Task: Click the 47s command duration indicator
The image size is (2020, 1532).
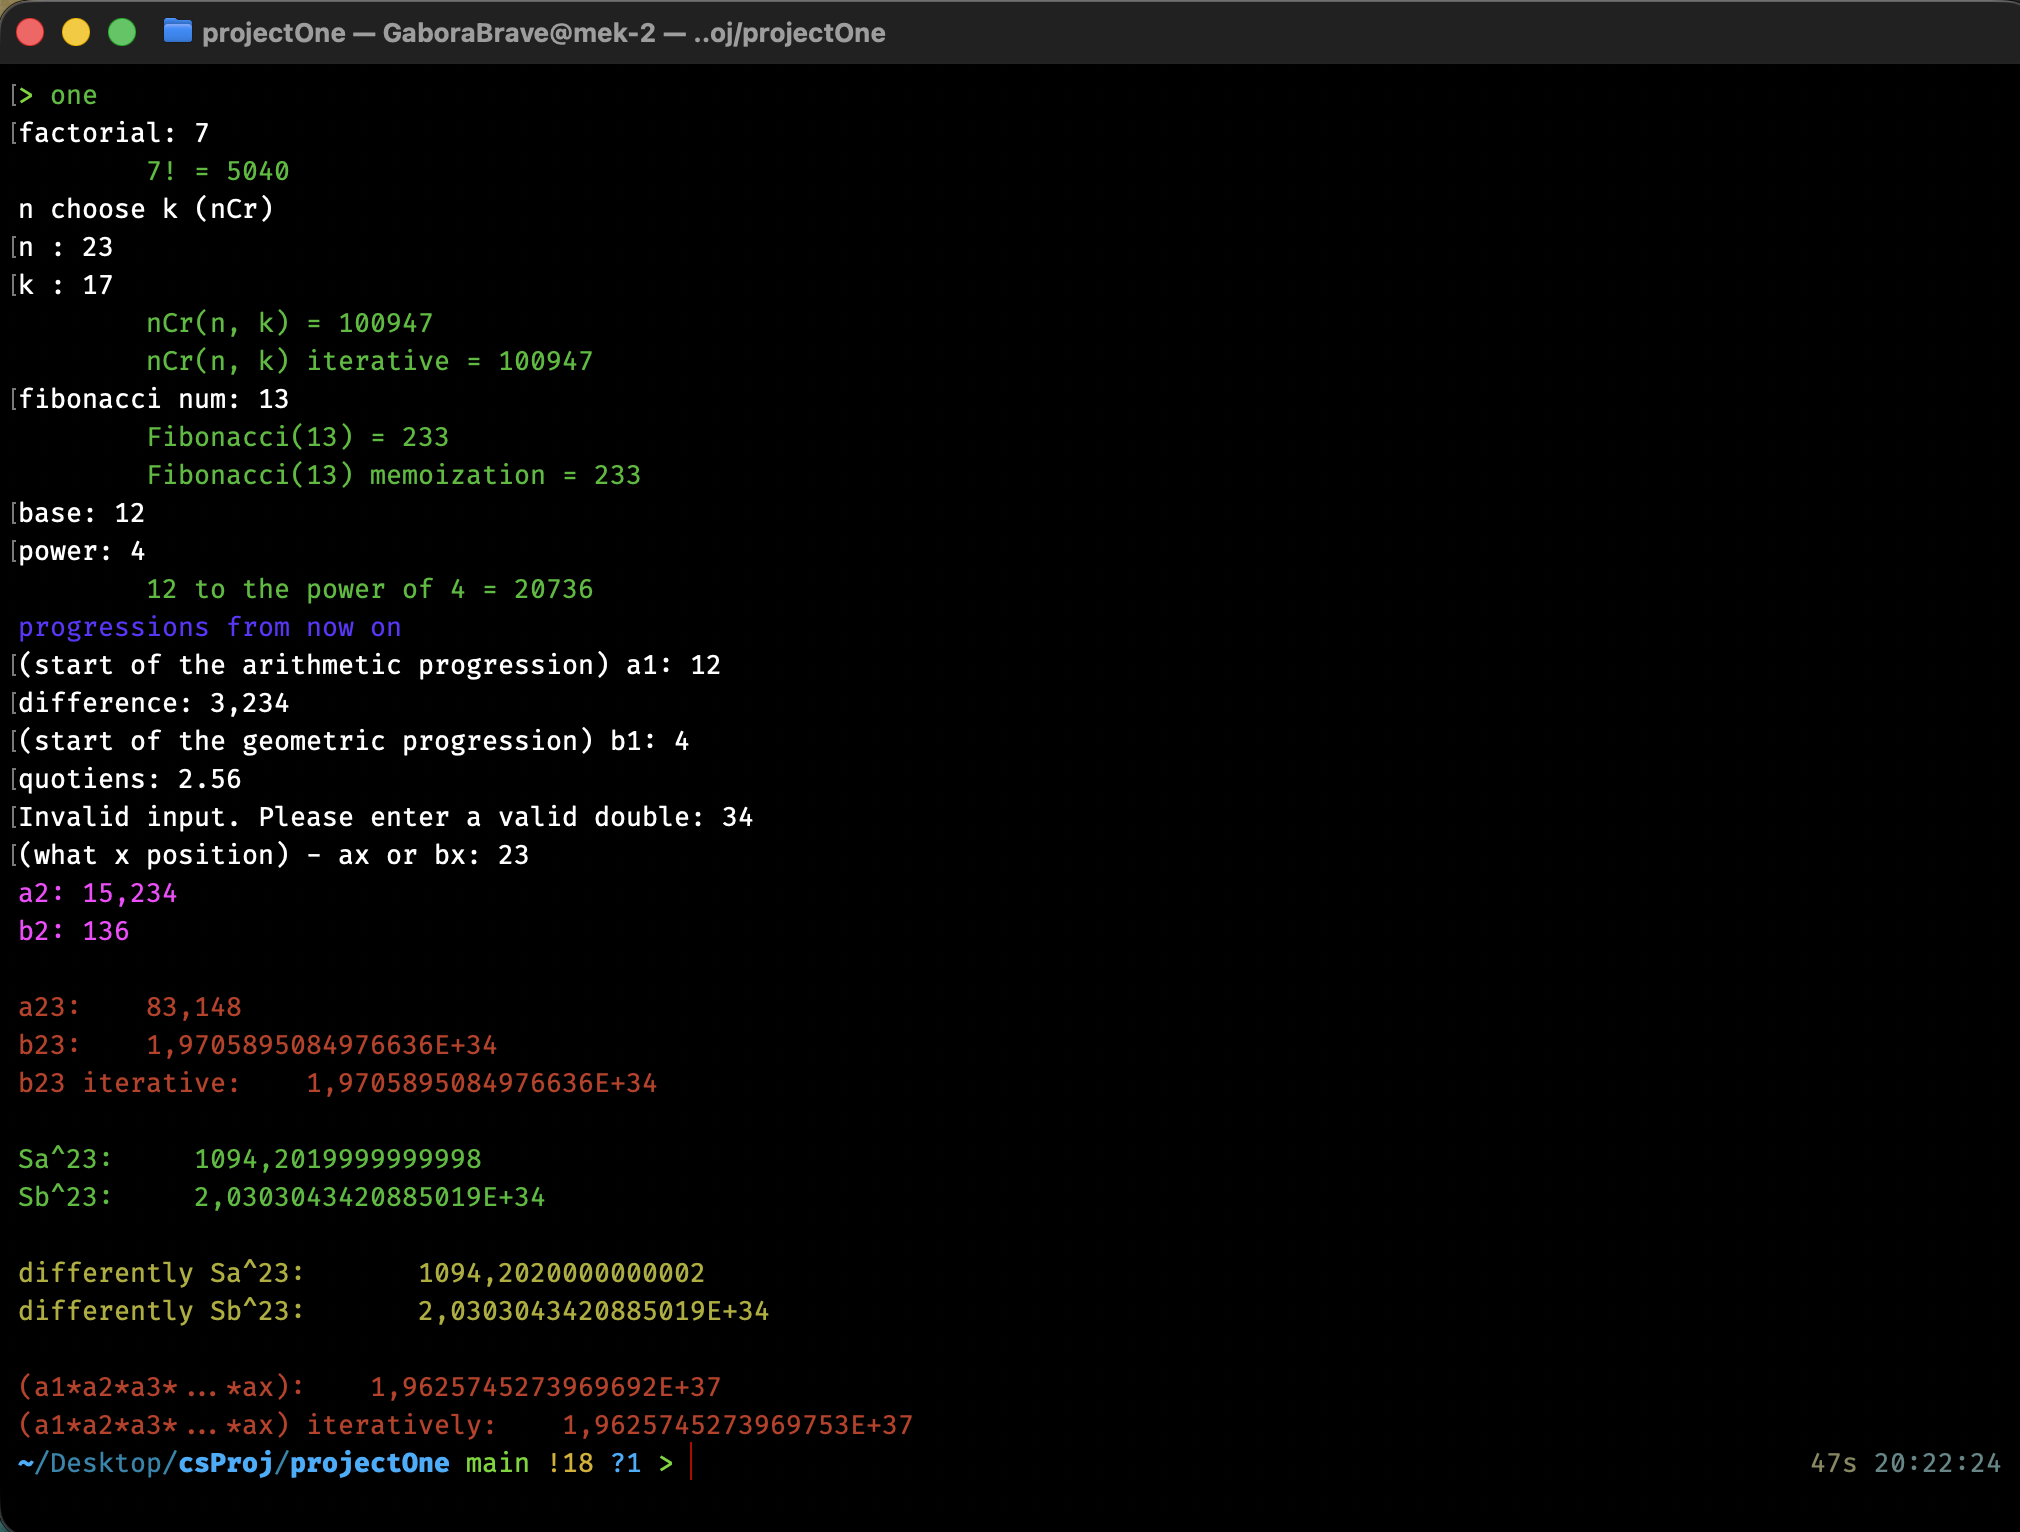Action: 1833,1463
